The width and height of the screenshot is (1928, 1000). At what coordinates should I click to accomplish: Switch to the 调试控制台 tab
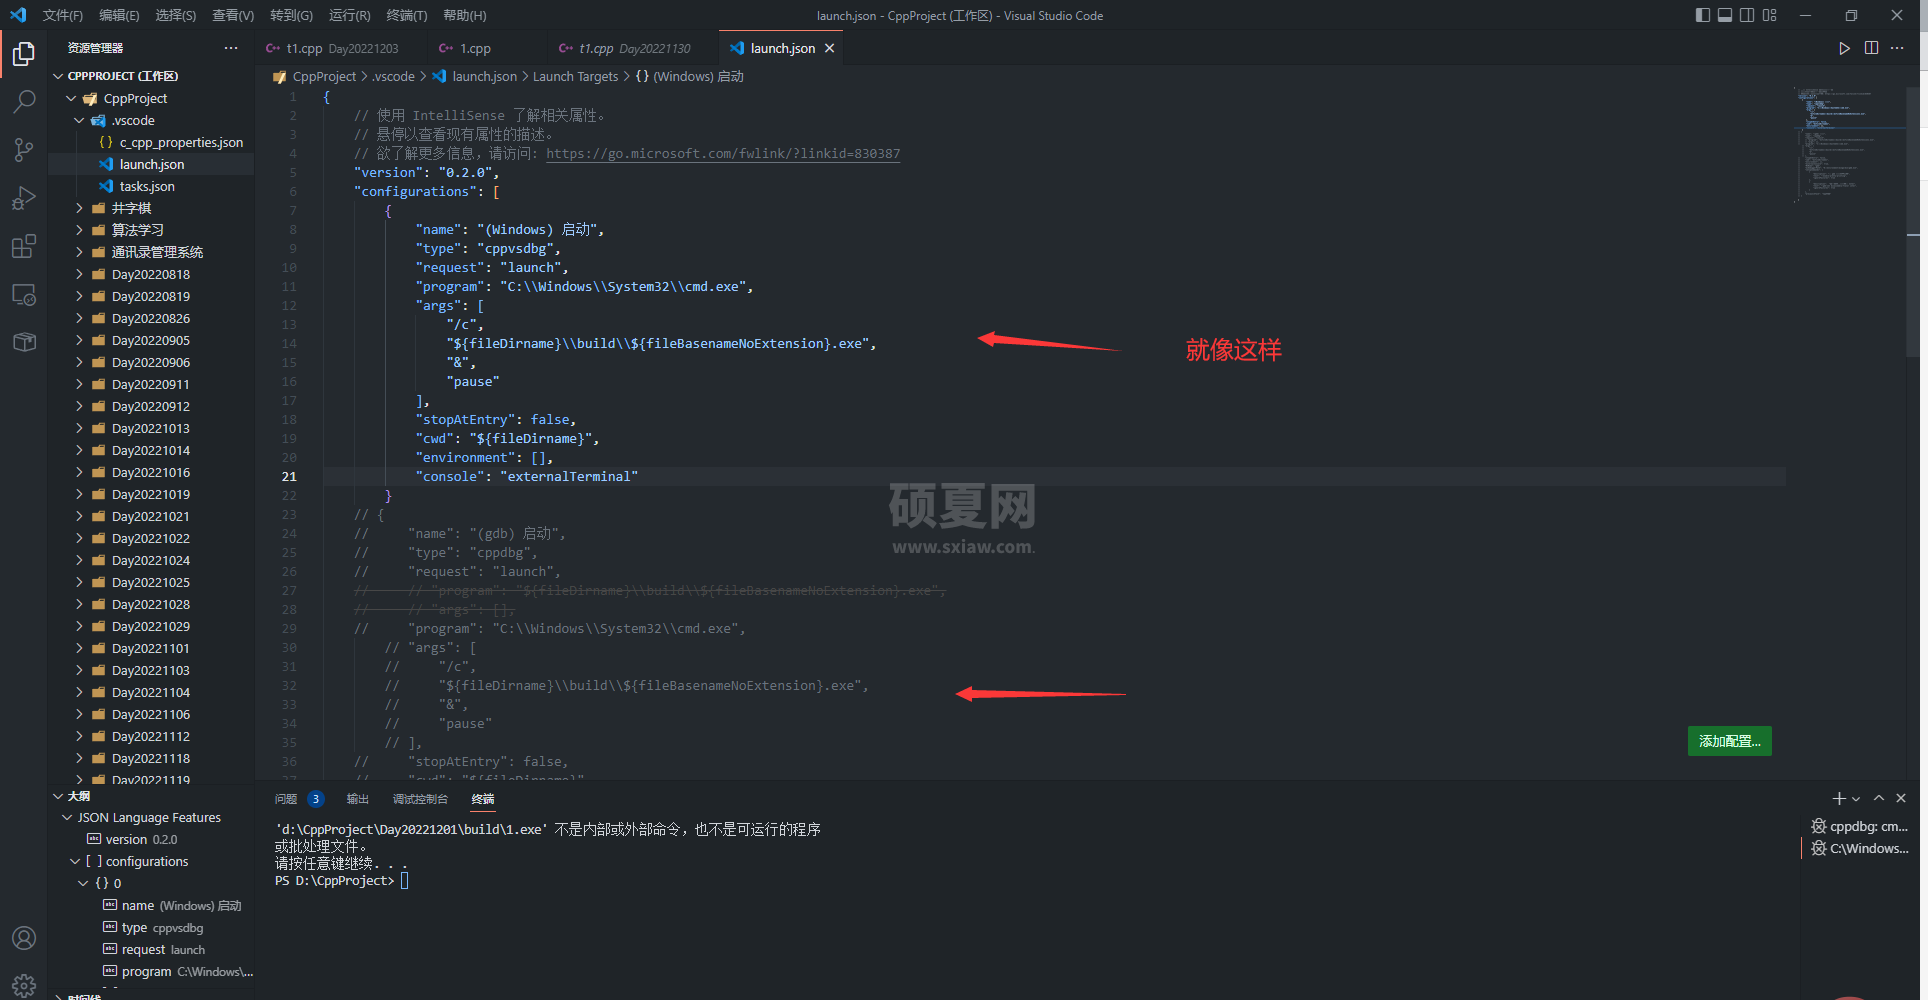tap(420, 799)
